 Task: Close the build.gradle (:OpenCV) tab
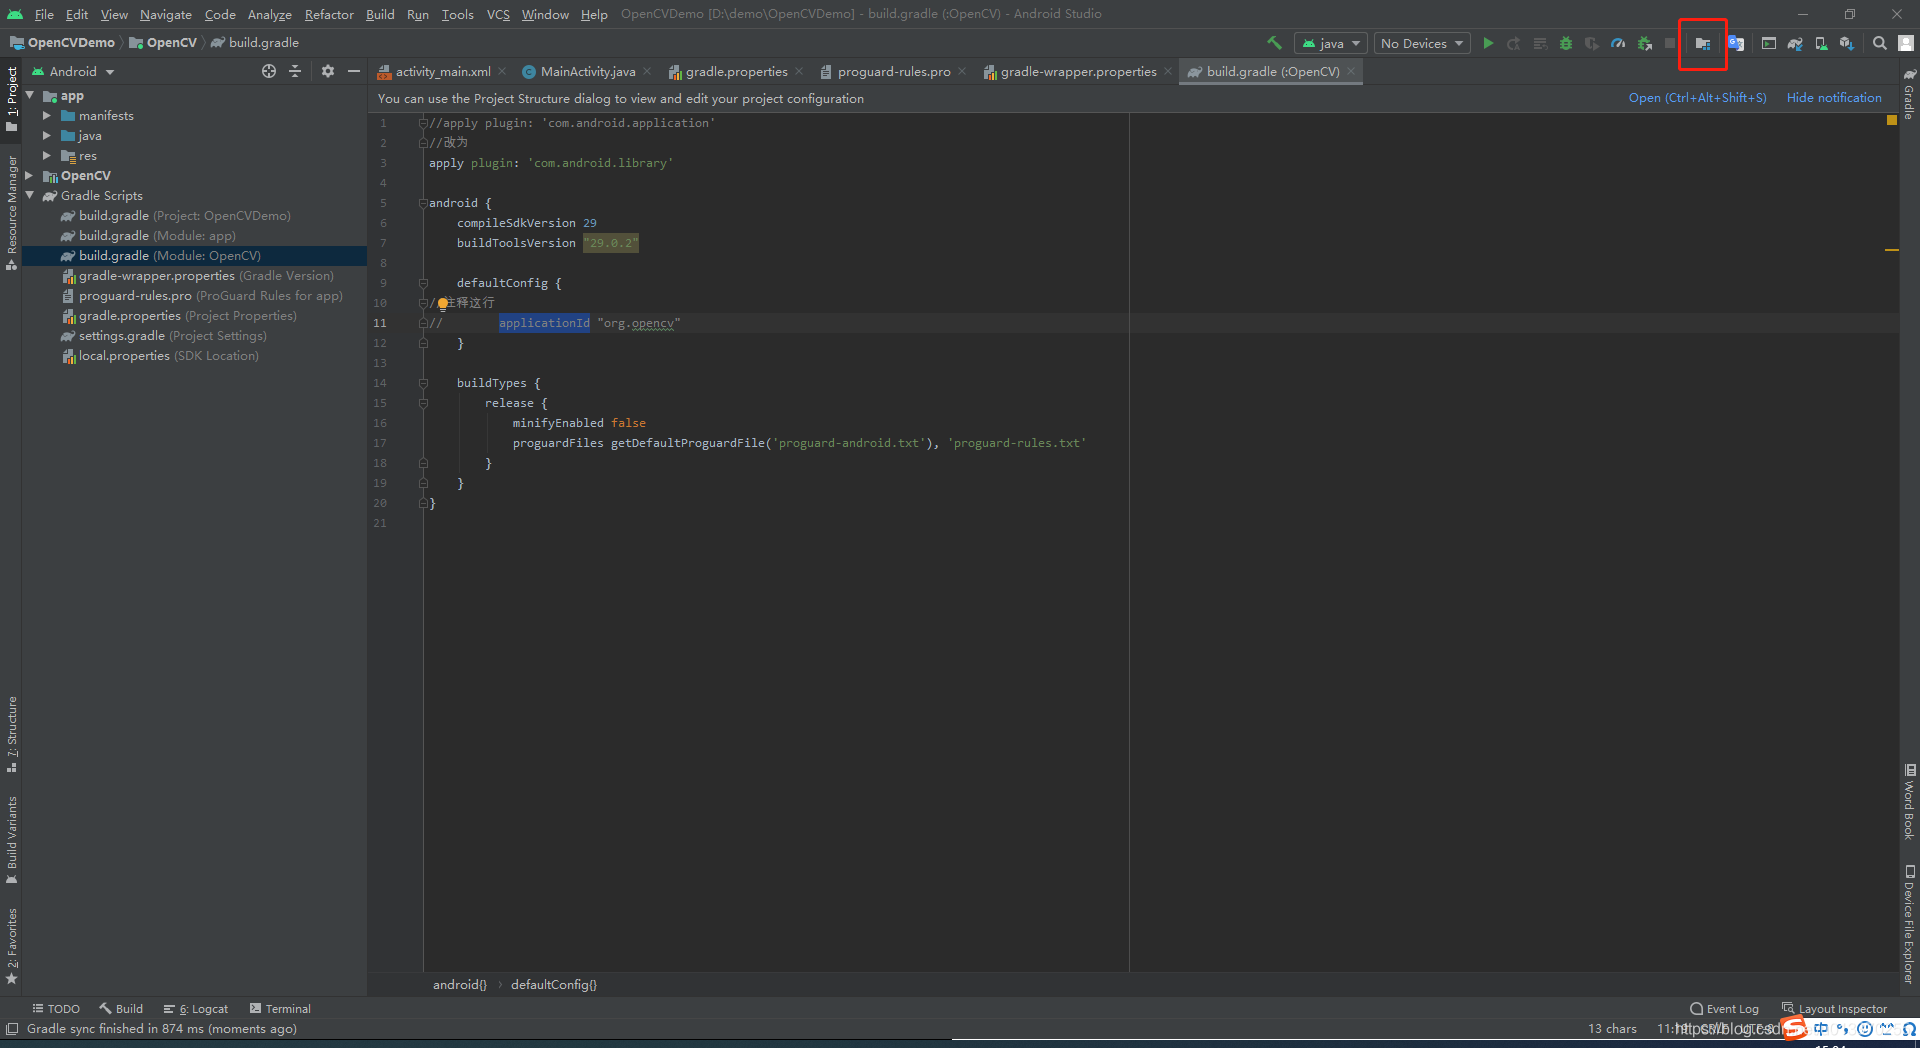[x=1351, y=71]
